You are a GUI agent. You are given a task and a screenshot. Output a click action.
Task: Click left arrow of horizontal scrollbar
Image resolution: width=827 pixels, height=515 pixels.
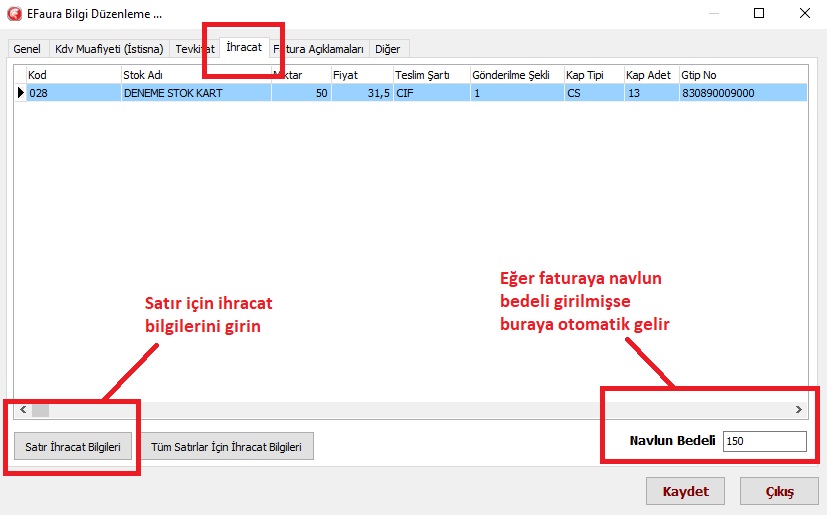(20, 409)
